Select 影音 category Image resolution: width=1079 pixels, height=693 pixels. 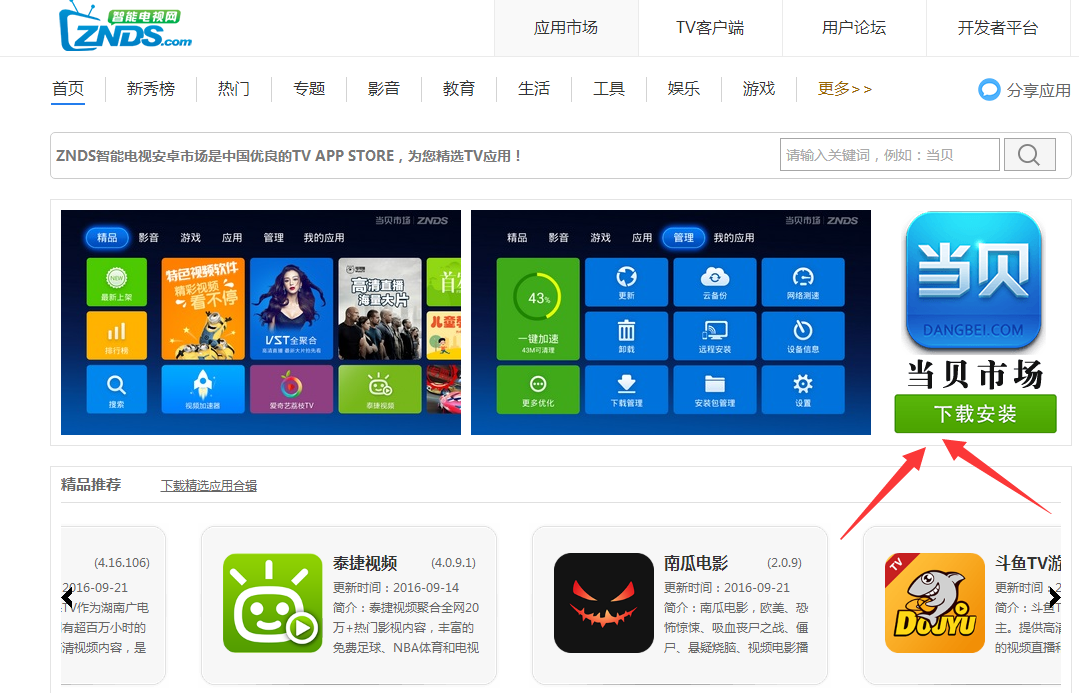click(x=384, y=89)
